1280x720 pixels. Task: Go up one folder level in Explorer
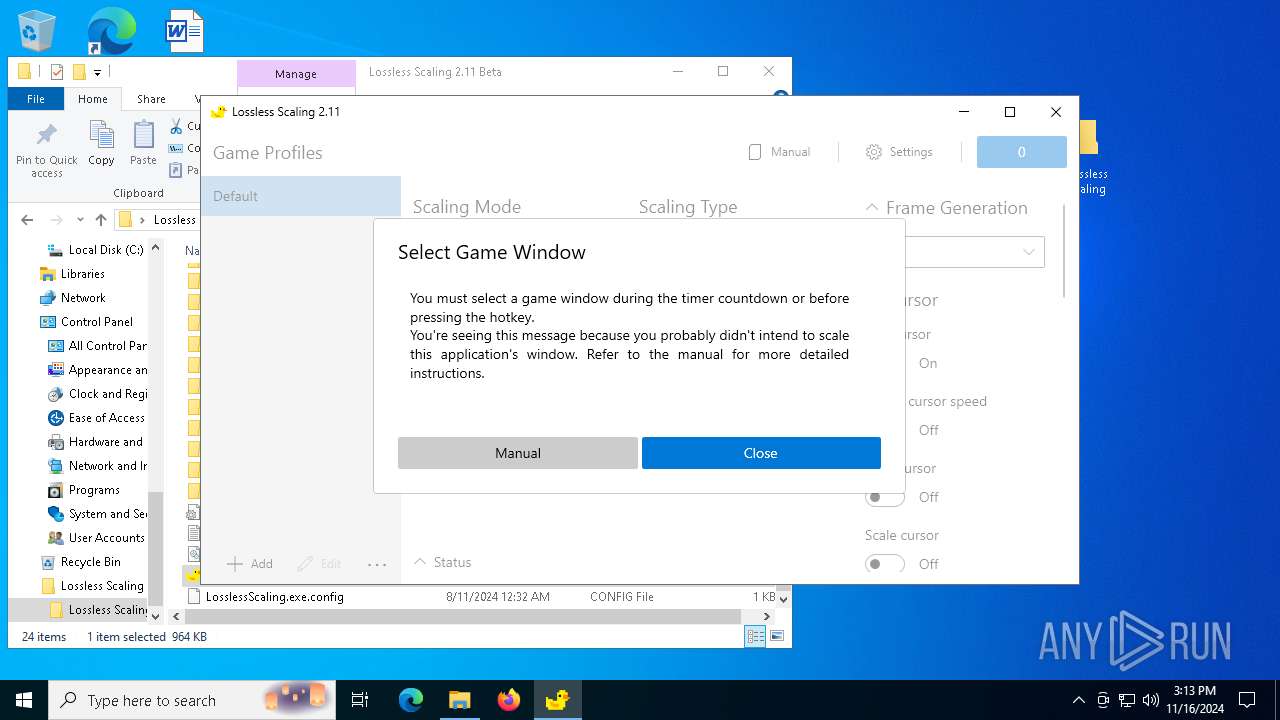point(101,220)
